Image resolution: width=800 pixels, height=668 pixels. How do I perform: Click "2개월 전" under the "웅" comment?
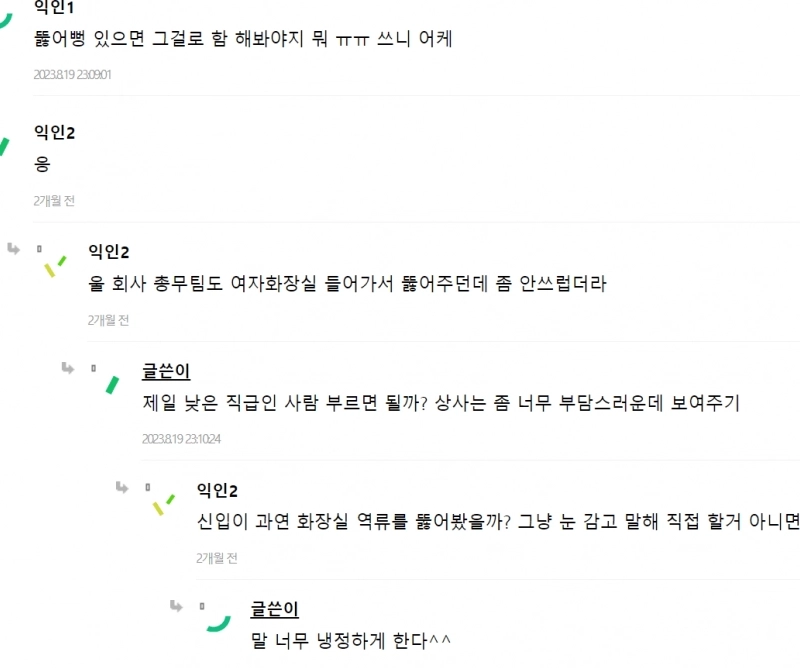click(x=54, y=201)
